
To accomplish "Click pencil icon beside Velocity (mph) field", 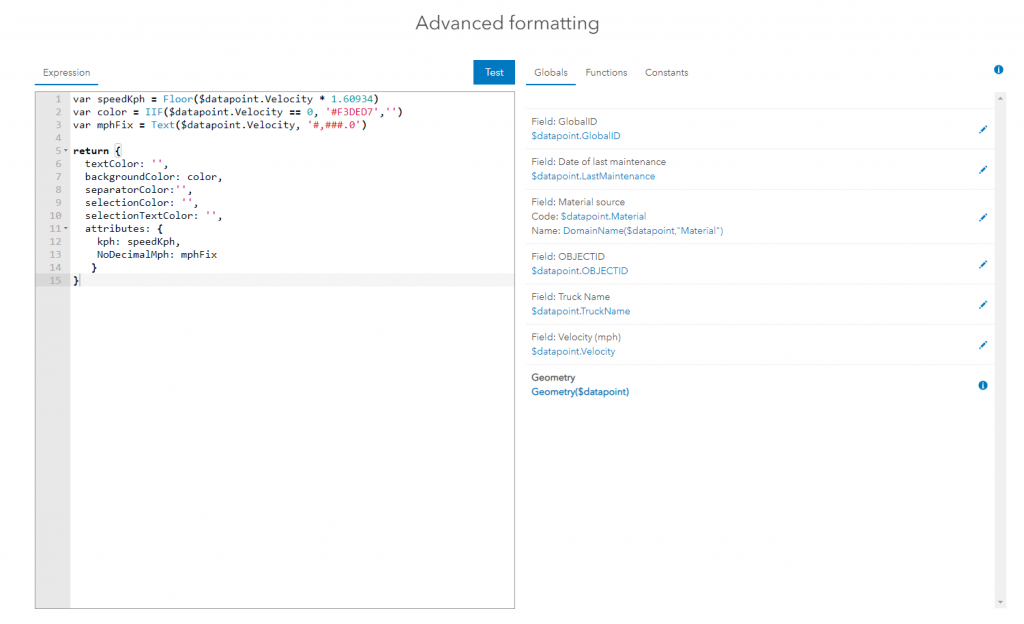I will 982,344.
